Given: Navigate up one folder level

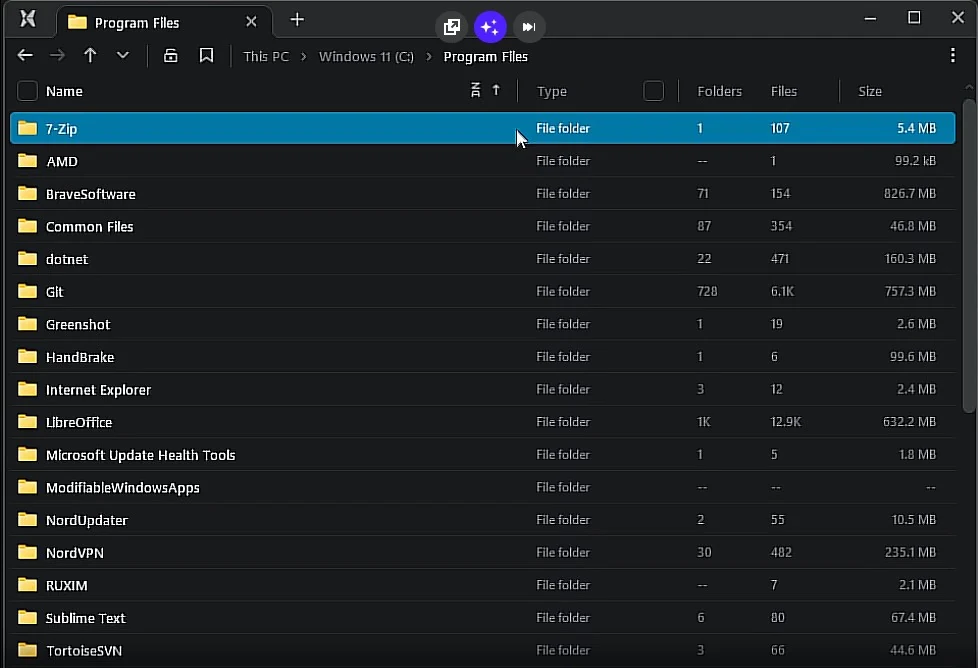Looking at the screenshot, I should pyautogui.click(x=90, y=56).
